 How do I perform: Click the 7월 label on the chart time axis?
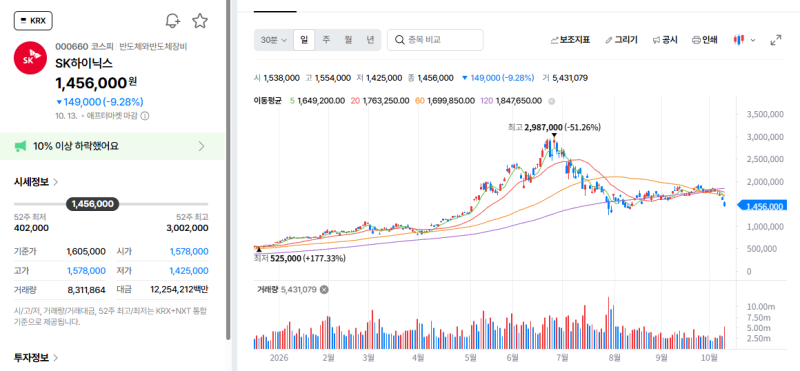coord(563,357)
